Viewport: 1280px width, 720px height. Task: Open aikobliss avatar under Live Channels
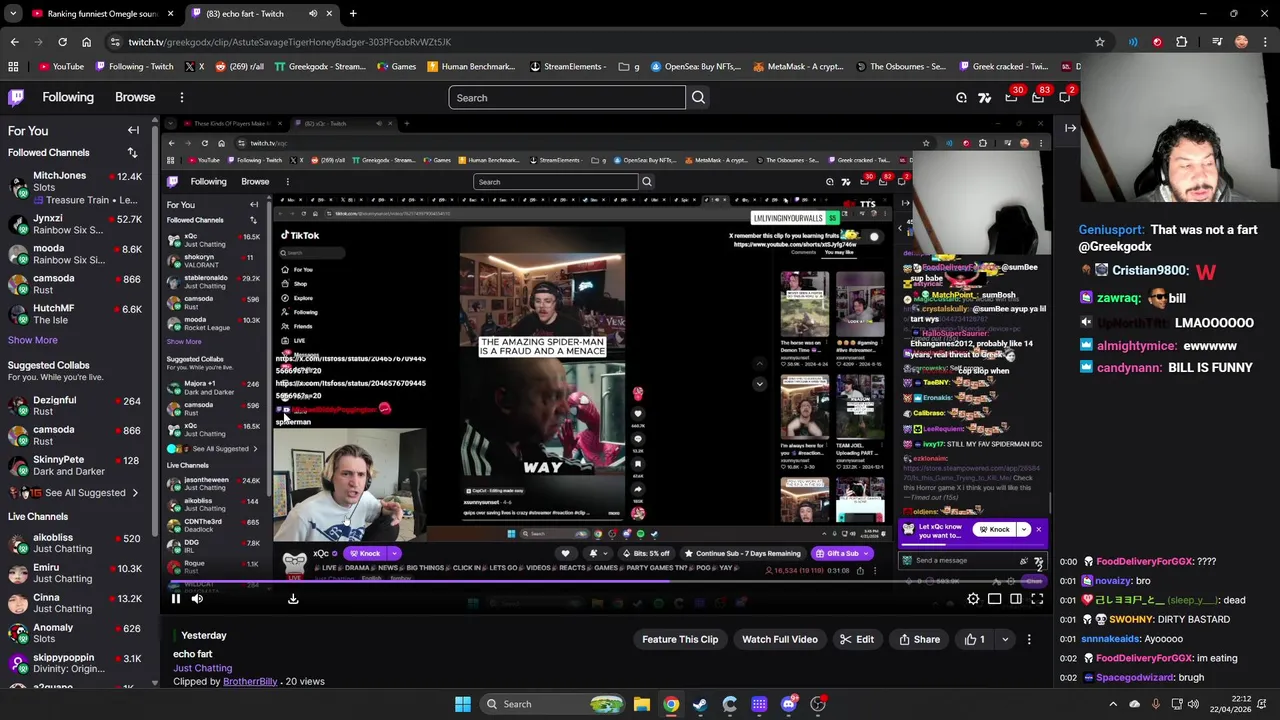(x=18, y=543)
